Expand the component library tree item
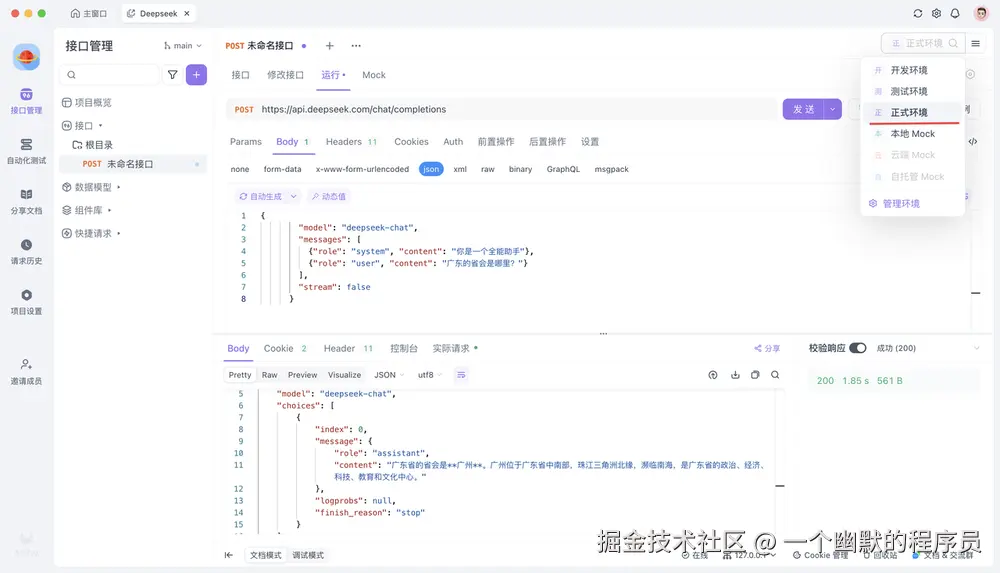Screen dimensions: 1000x573 87,210
